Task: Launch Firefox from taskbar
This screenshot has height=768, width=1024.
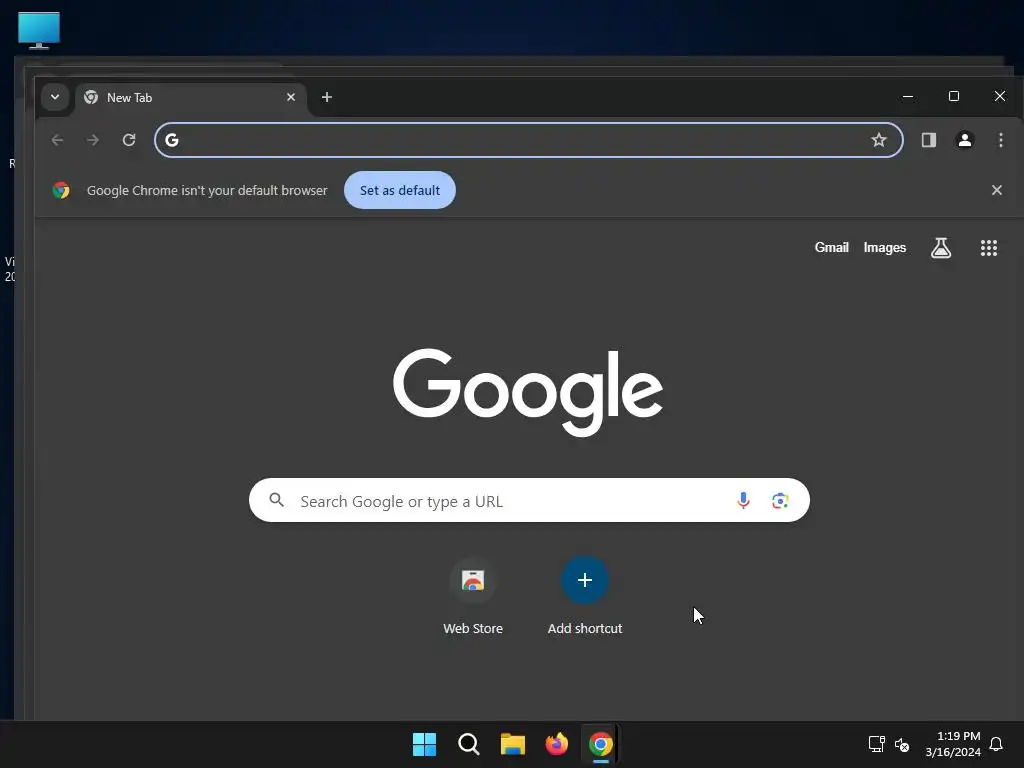Action: click(556, 744)
